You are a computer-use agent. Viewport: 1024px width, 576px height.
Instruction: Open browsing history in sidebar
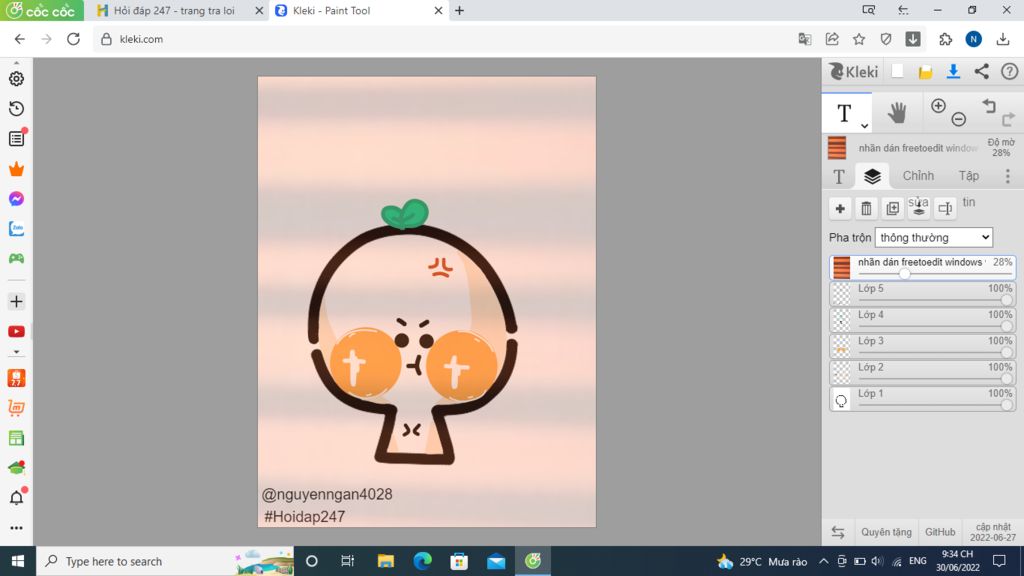[x=16, y=108]
